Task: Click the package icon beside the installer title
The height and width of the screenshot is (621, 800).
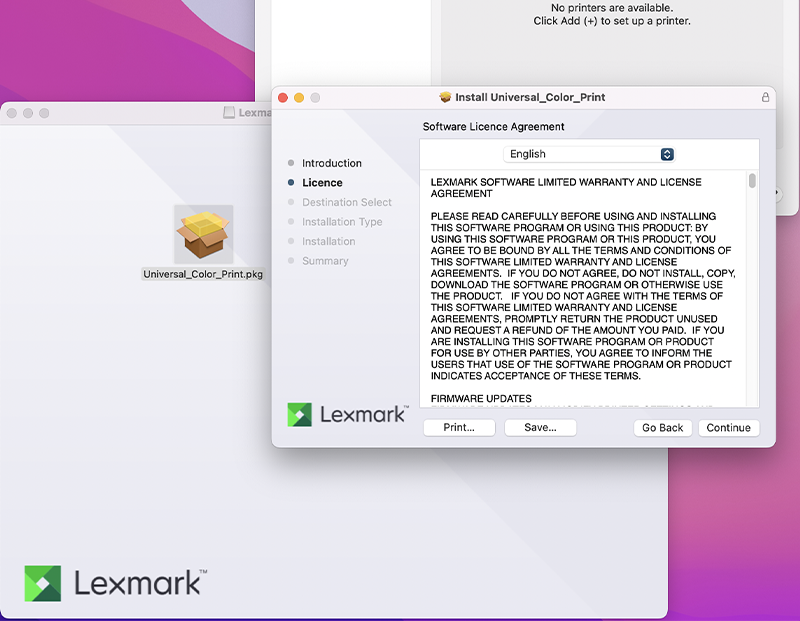Action: (x=445, y=97)
